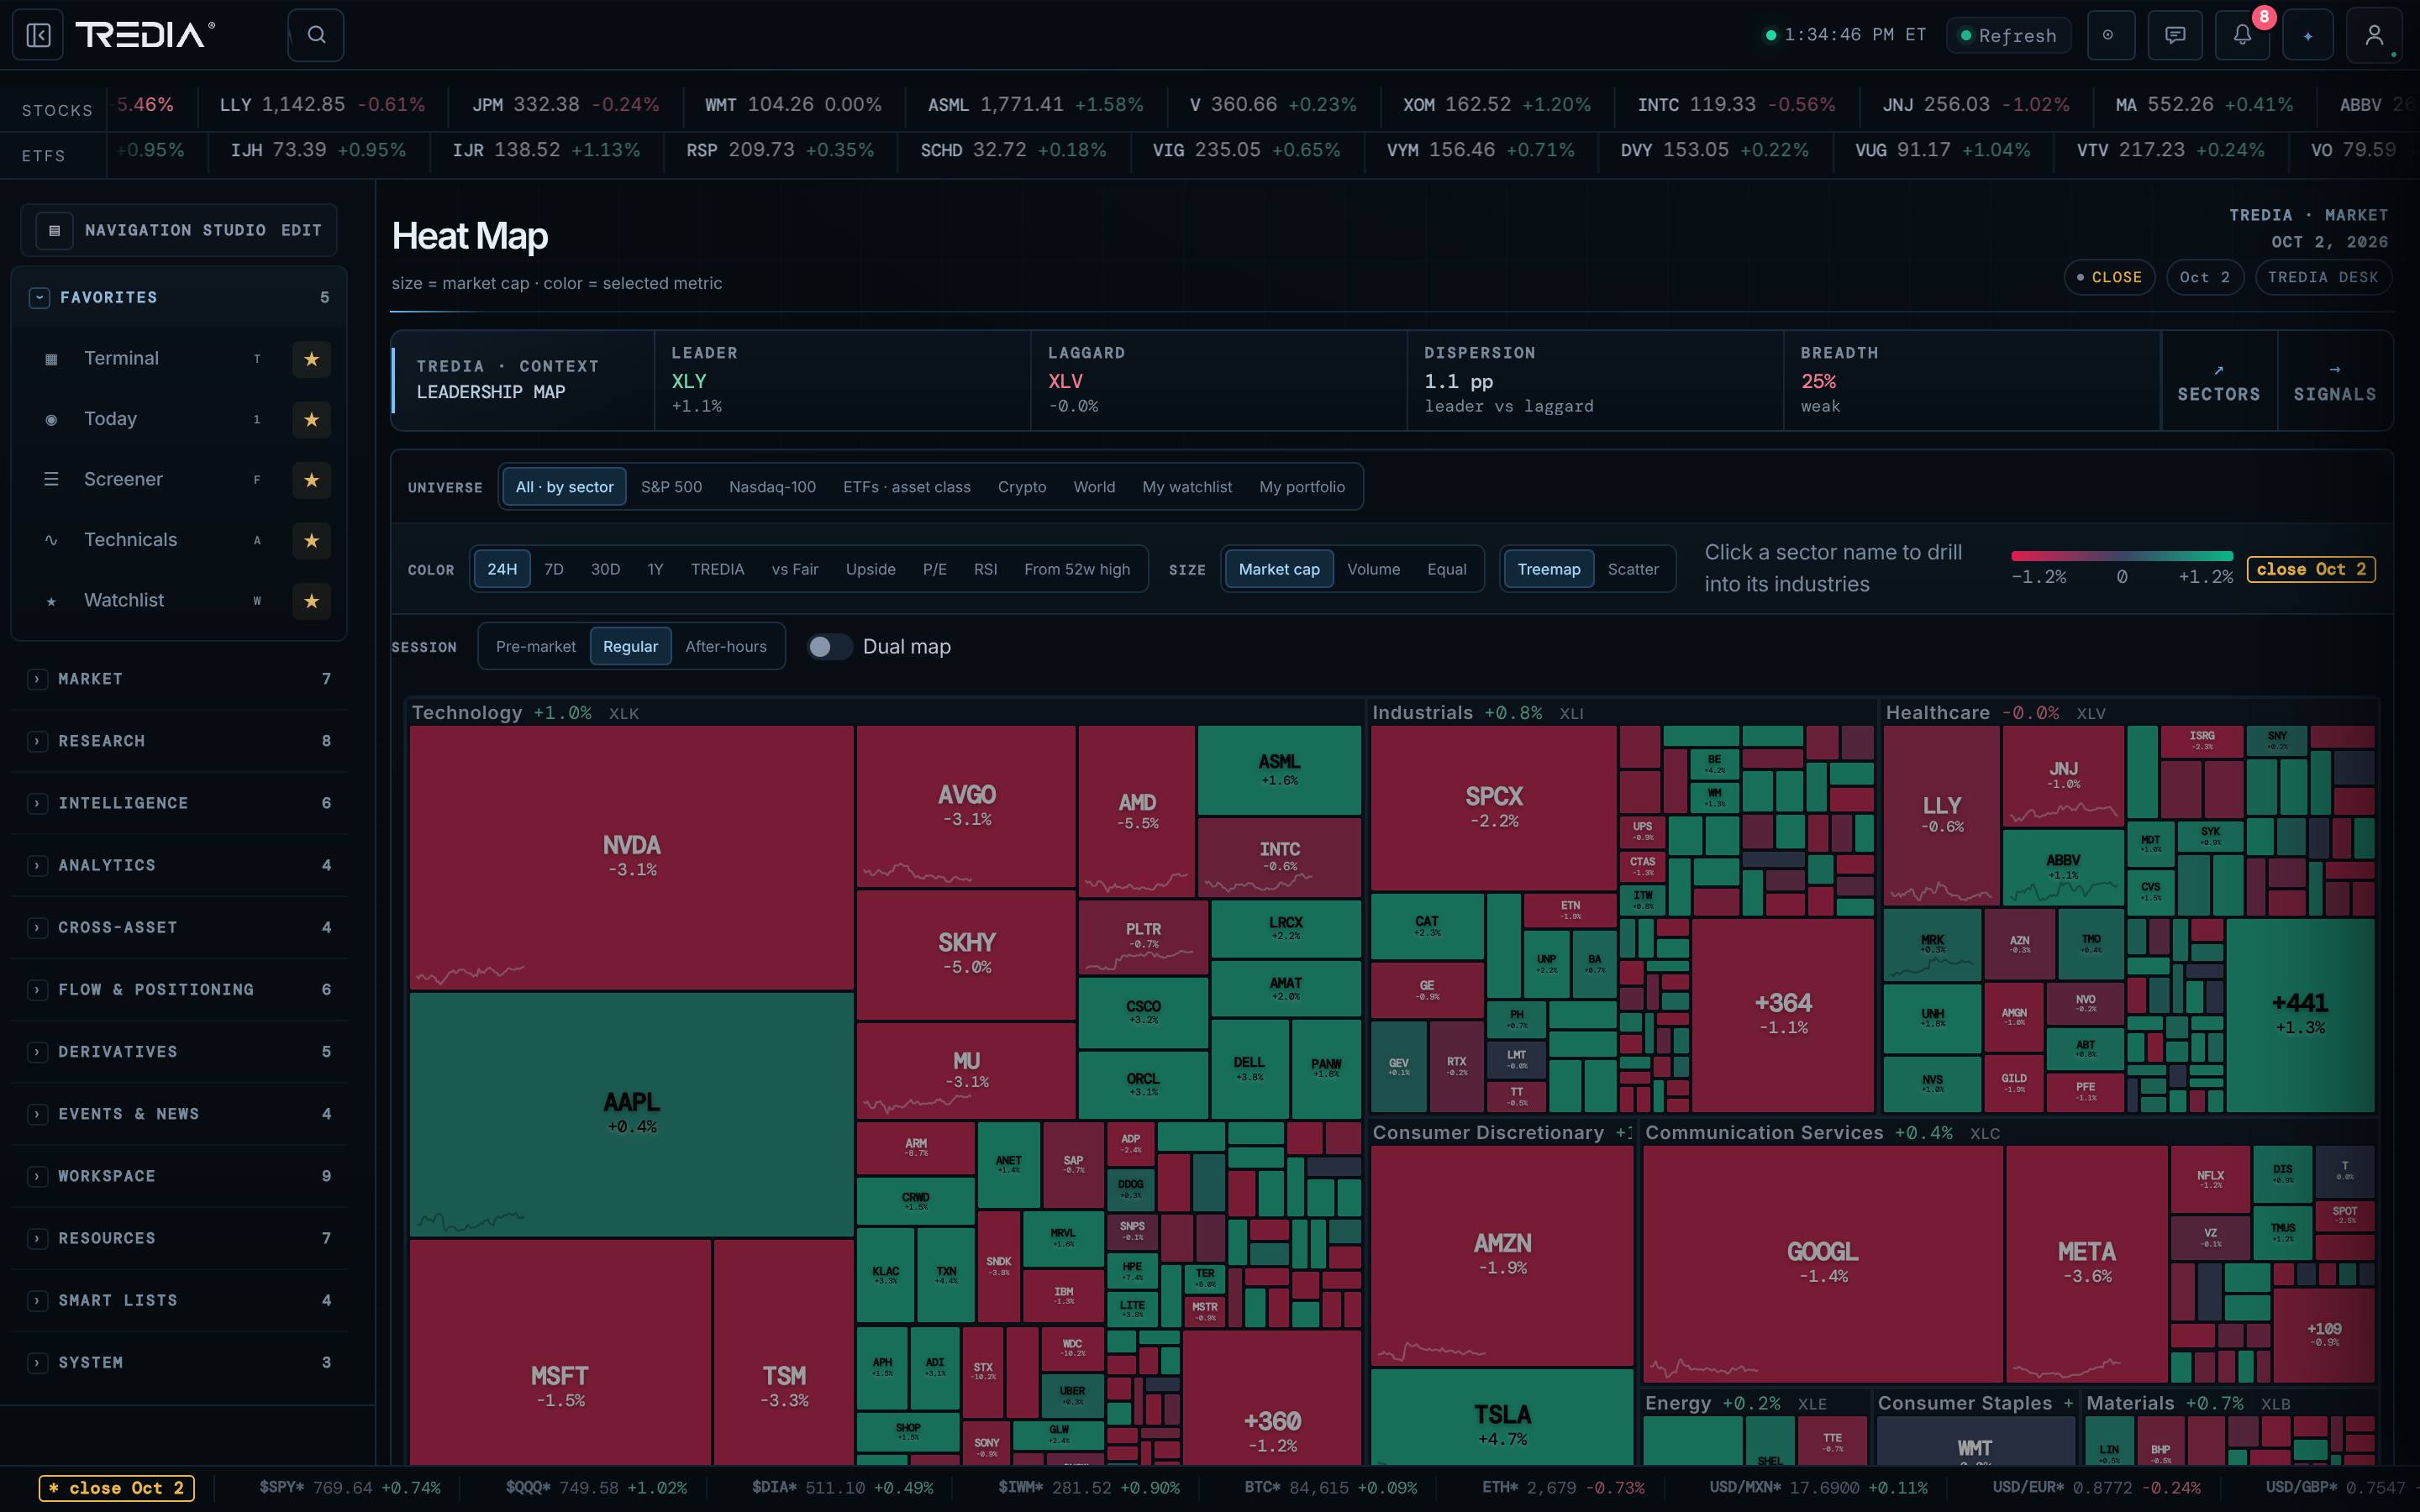
Task: Select Pre-market session
Action: [x=536, y=647]
